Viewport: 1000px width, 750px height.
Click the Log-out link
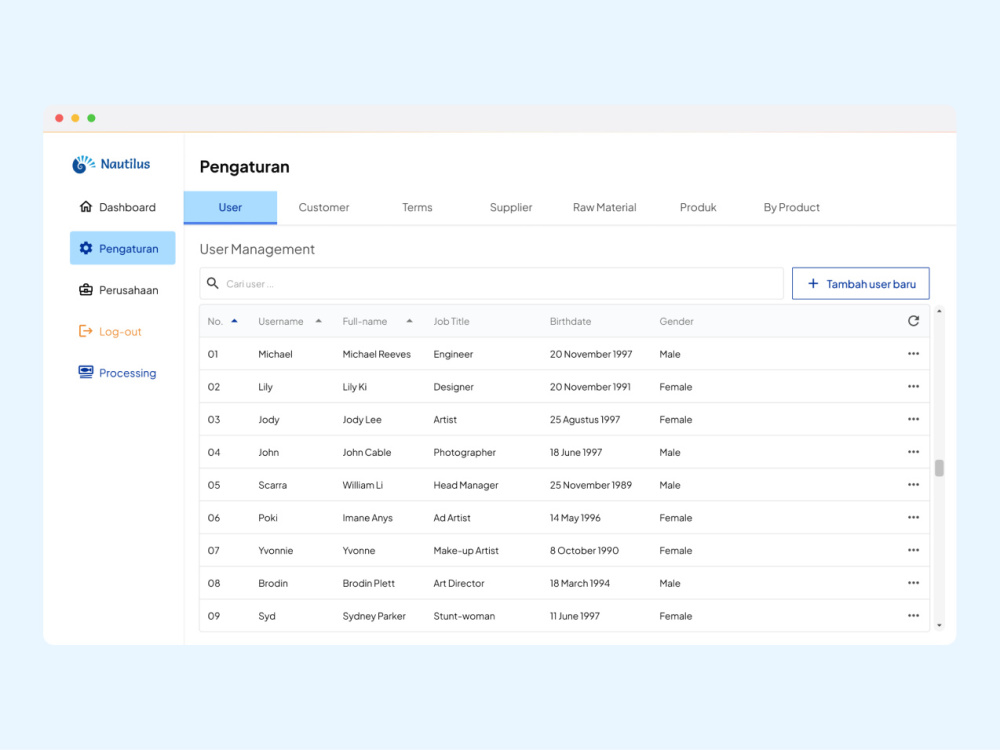(120, 332)
